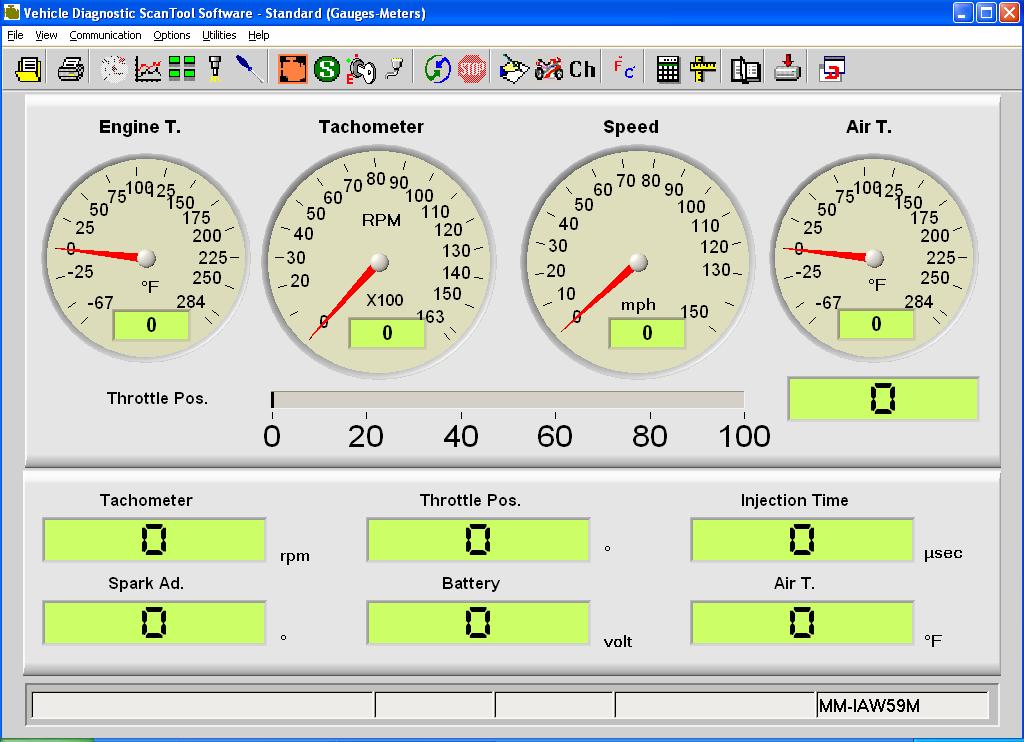Toggle the Fahrenheit/Celsius units icon
1024x742 pixels.
(x=624, y=69)
